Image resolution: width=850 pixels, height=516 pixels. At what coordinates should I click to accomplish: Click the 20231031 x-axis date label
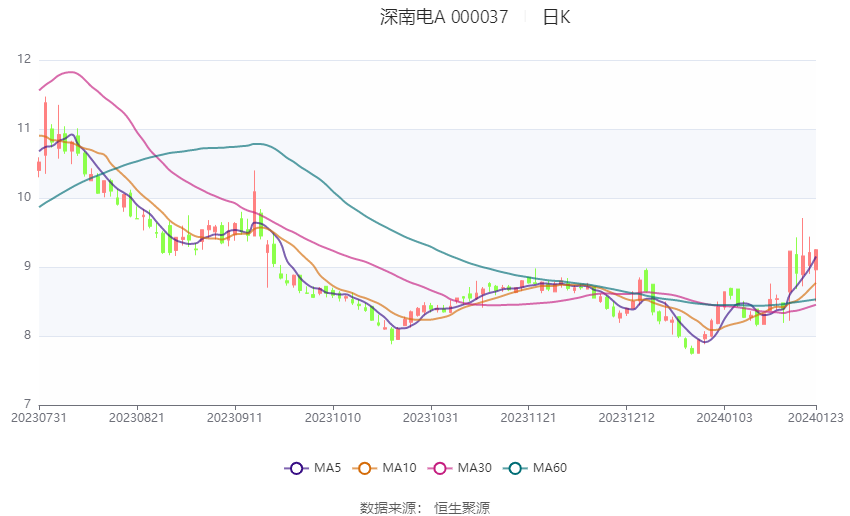[x=430, y=418]
